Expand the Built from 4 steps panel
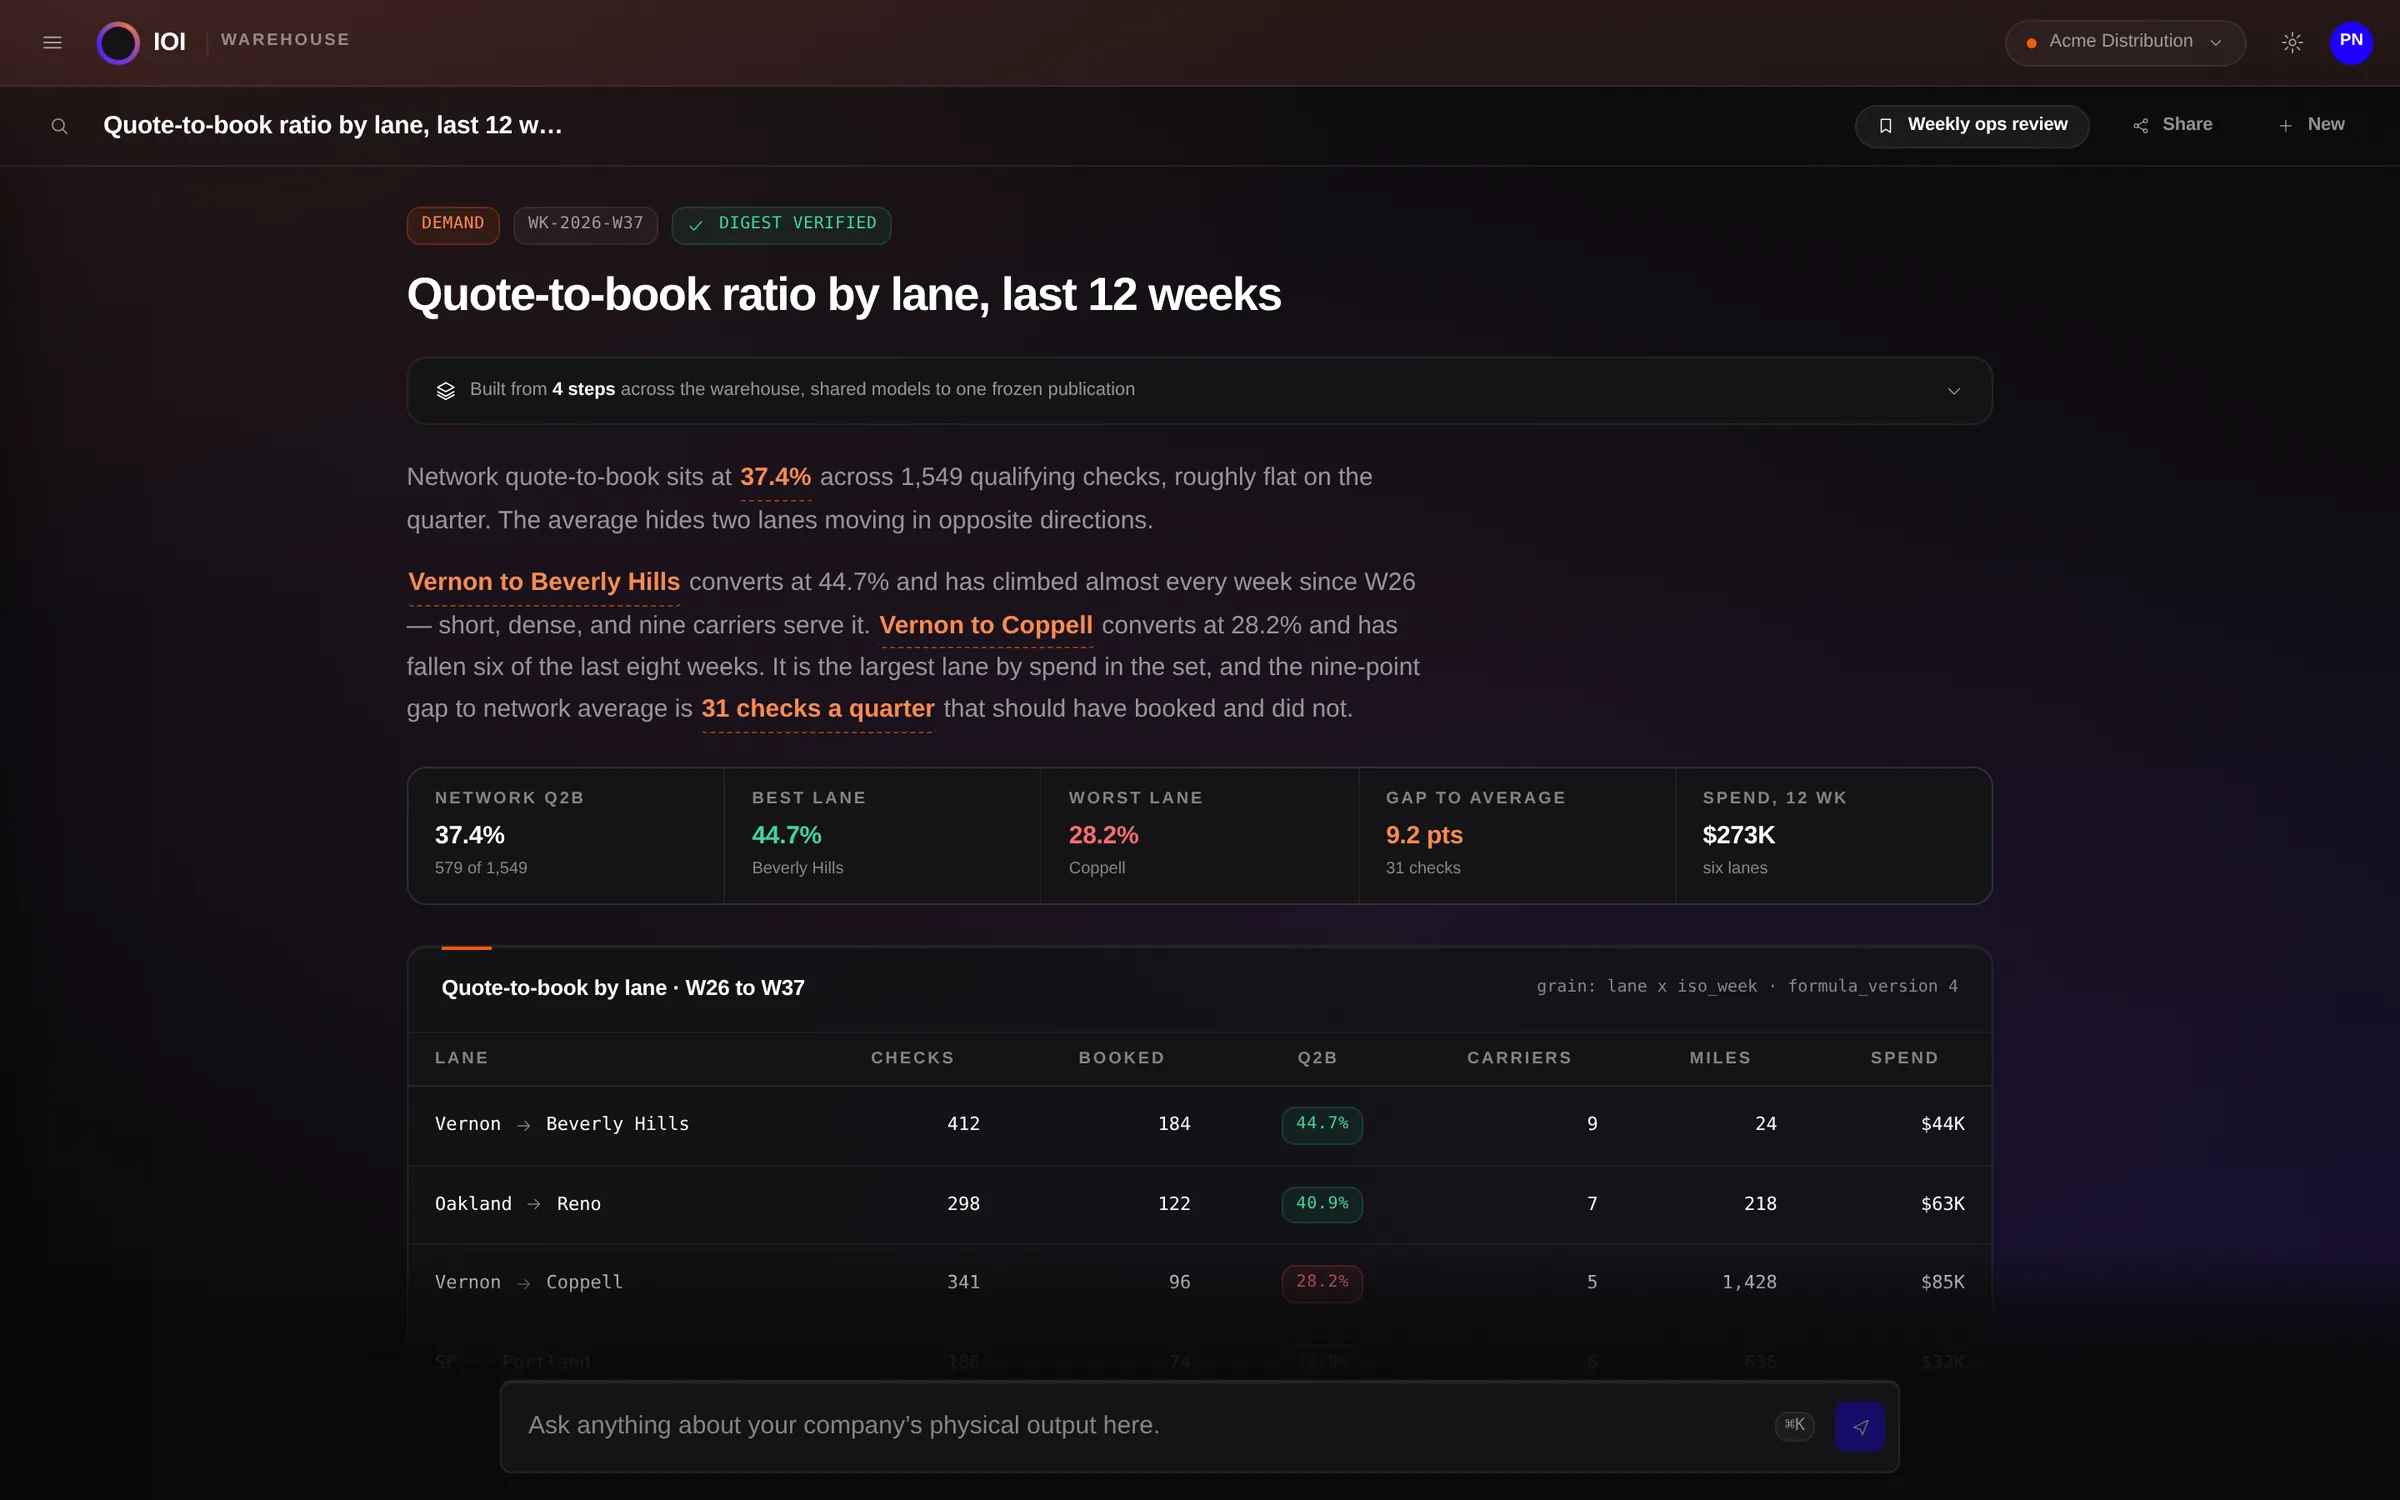Screen dimensions: 2400x1500 click(x=1199, y=390)
